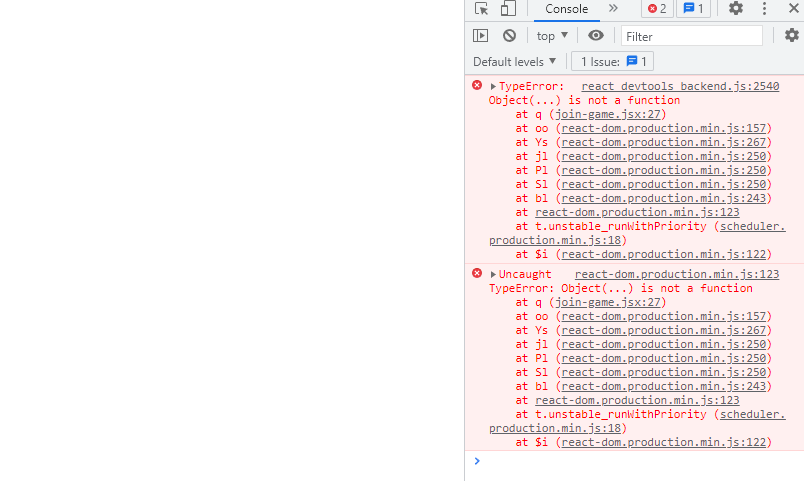Image resolution: width=804 pixels, height=481 pixels.
Task: Switch to the Console tab
Action: [x=567, y=9]
